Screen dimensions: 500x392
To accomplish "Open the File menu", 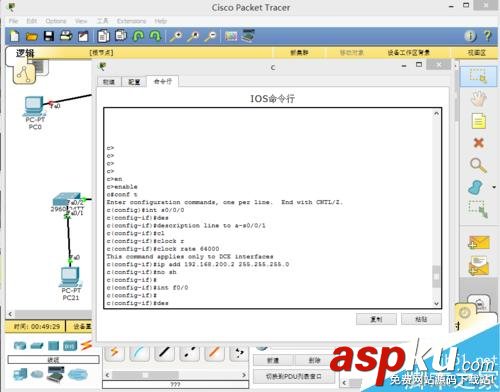I will pos(13,21).
